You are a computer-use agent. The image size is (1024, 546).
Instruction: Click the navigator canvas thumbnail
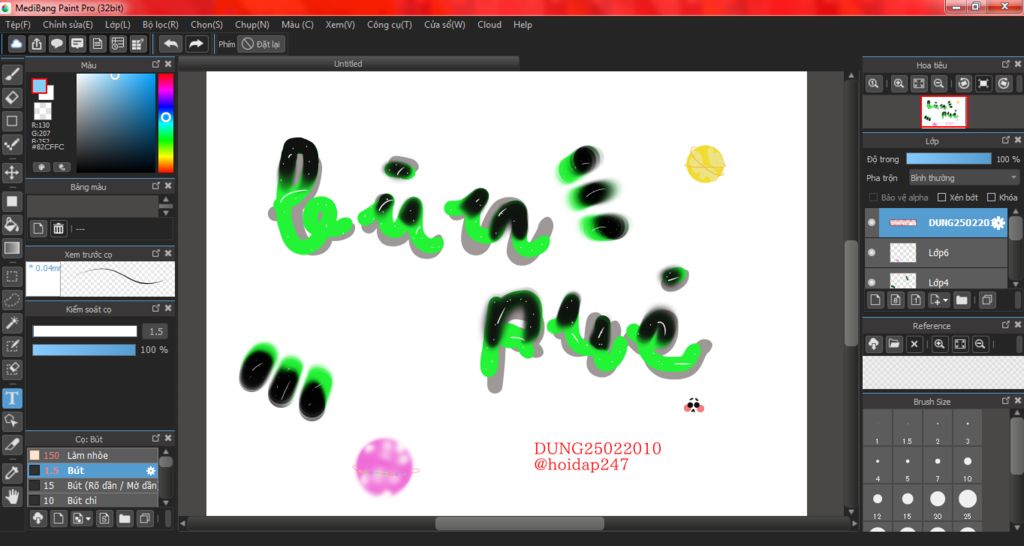[944, 112]
